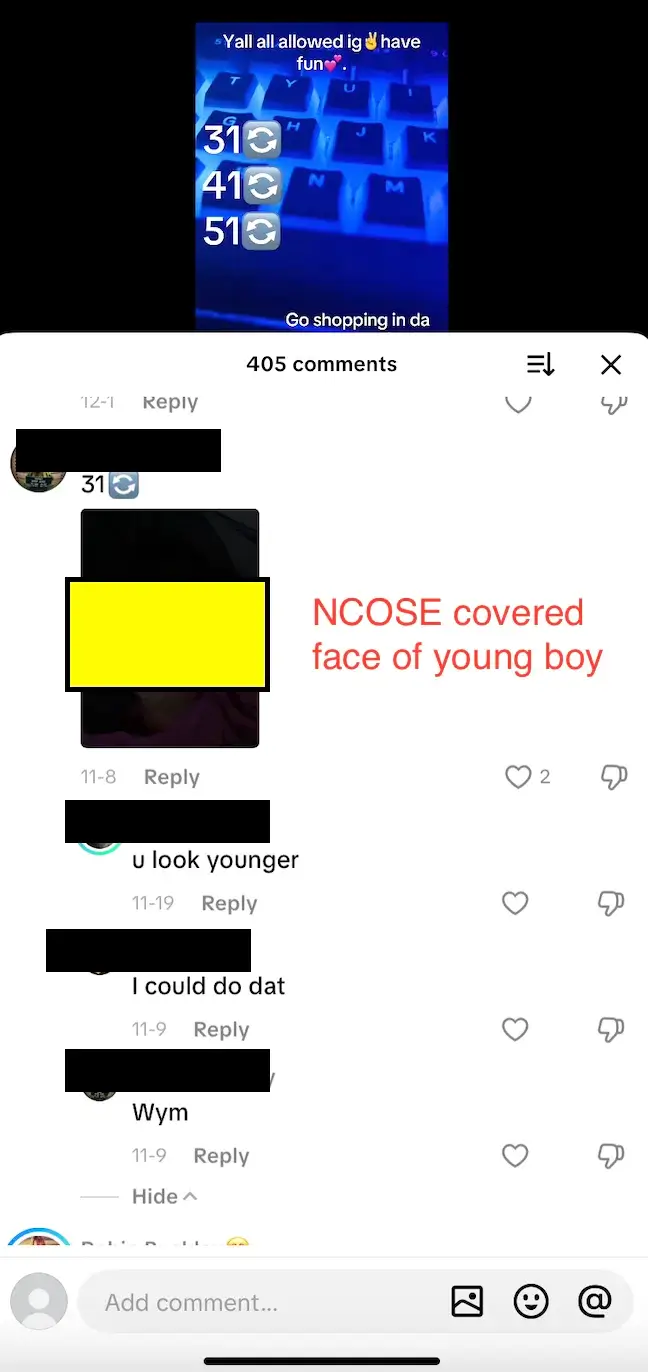Reply to the 'Wym' comment

click(x=221, y=1156)
